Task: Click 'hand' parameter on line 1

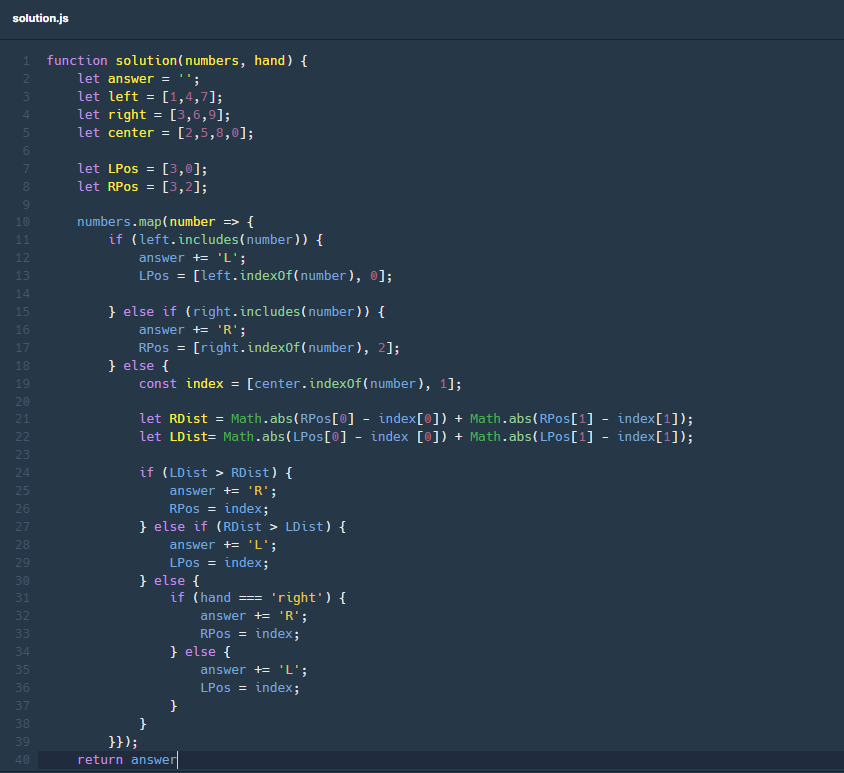Action: click(270, 60)
